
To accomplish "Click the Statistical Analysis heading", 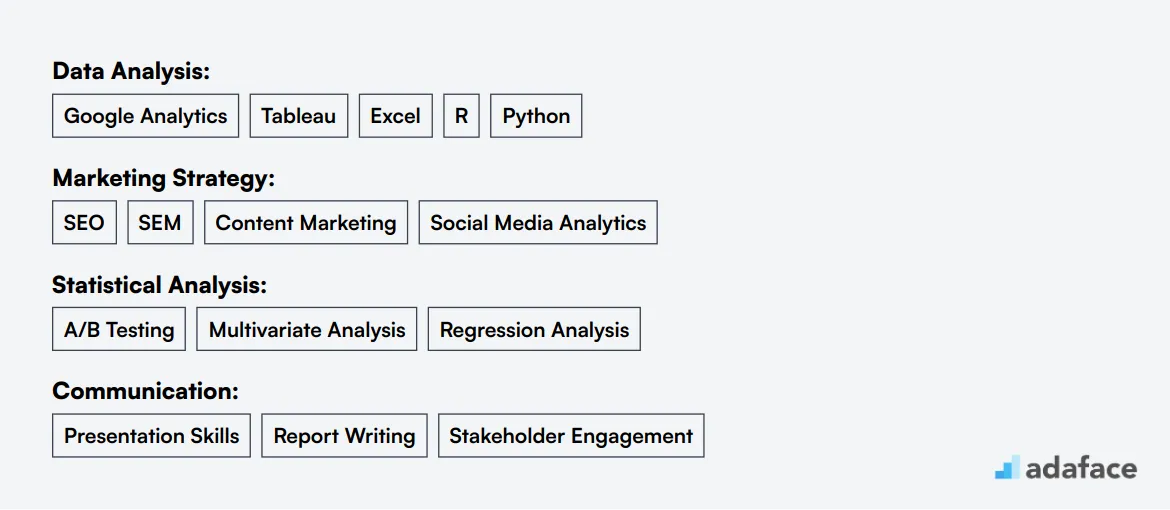I will (x=159, y=285).
